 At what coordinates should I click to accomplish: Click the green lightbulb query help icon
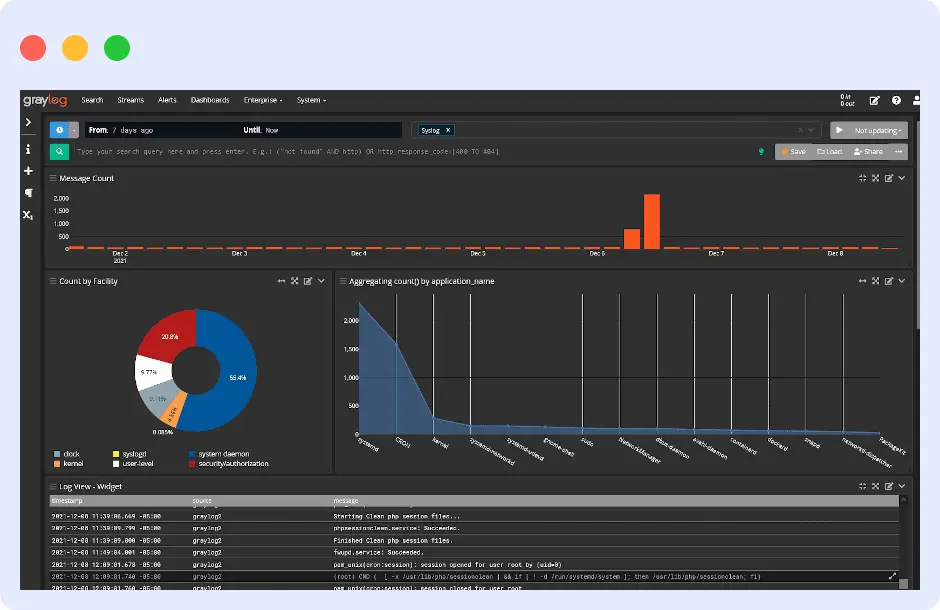point(761,152)
